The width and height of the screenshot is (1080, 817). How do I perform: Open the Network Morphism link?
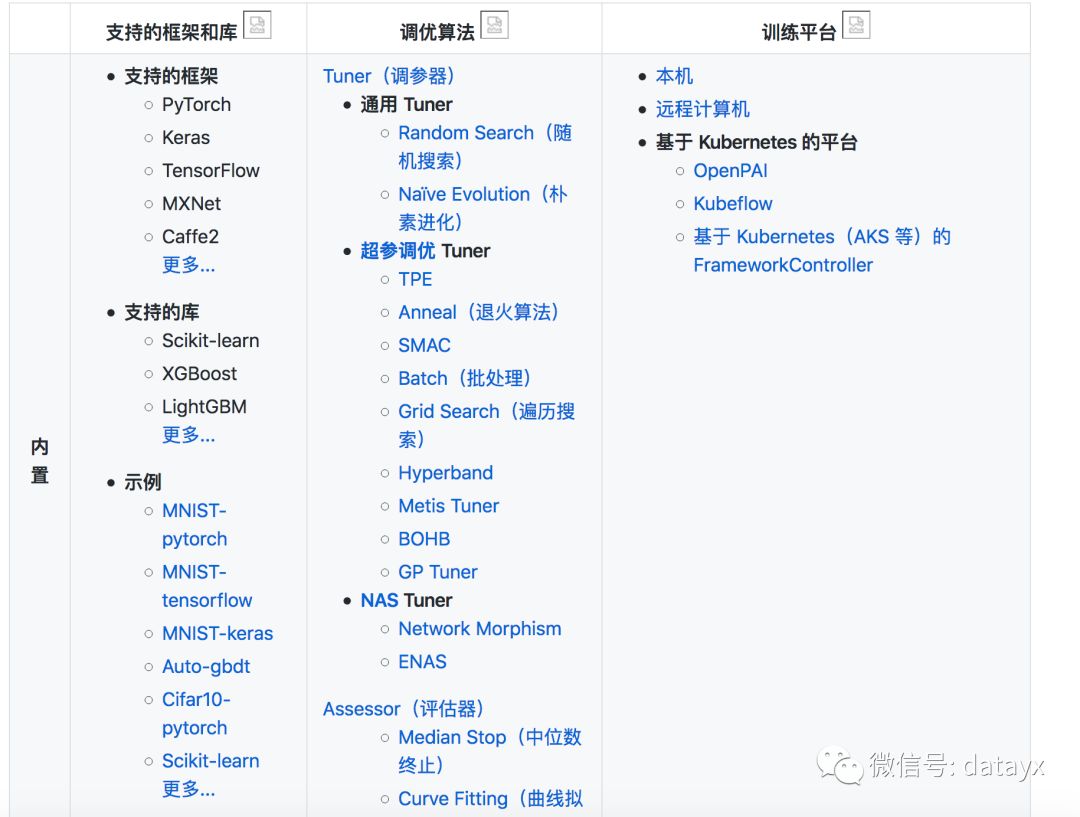click(479, 628)
